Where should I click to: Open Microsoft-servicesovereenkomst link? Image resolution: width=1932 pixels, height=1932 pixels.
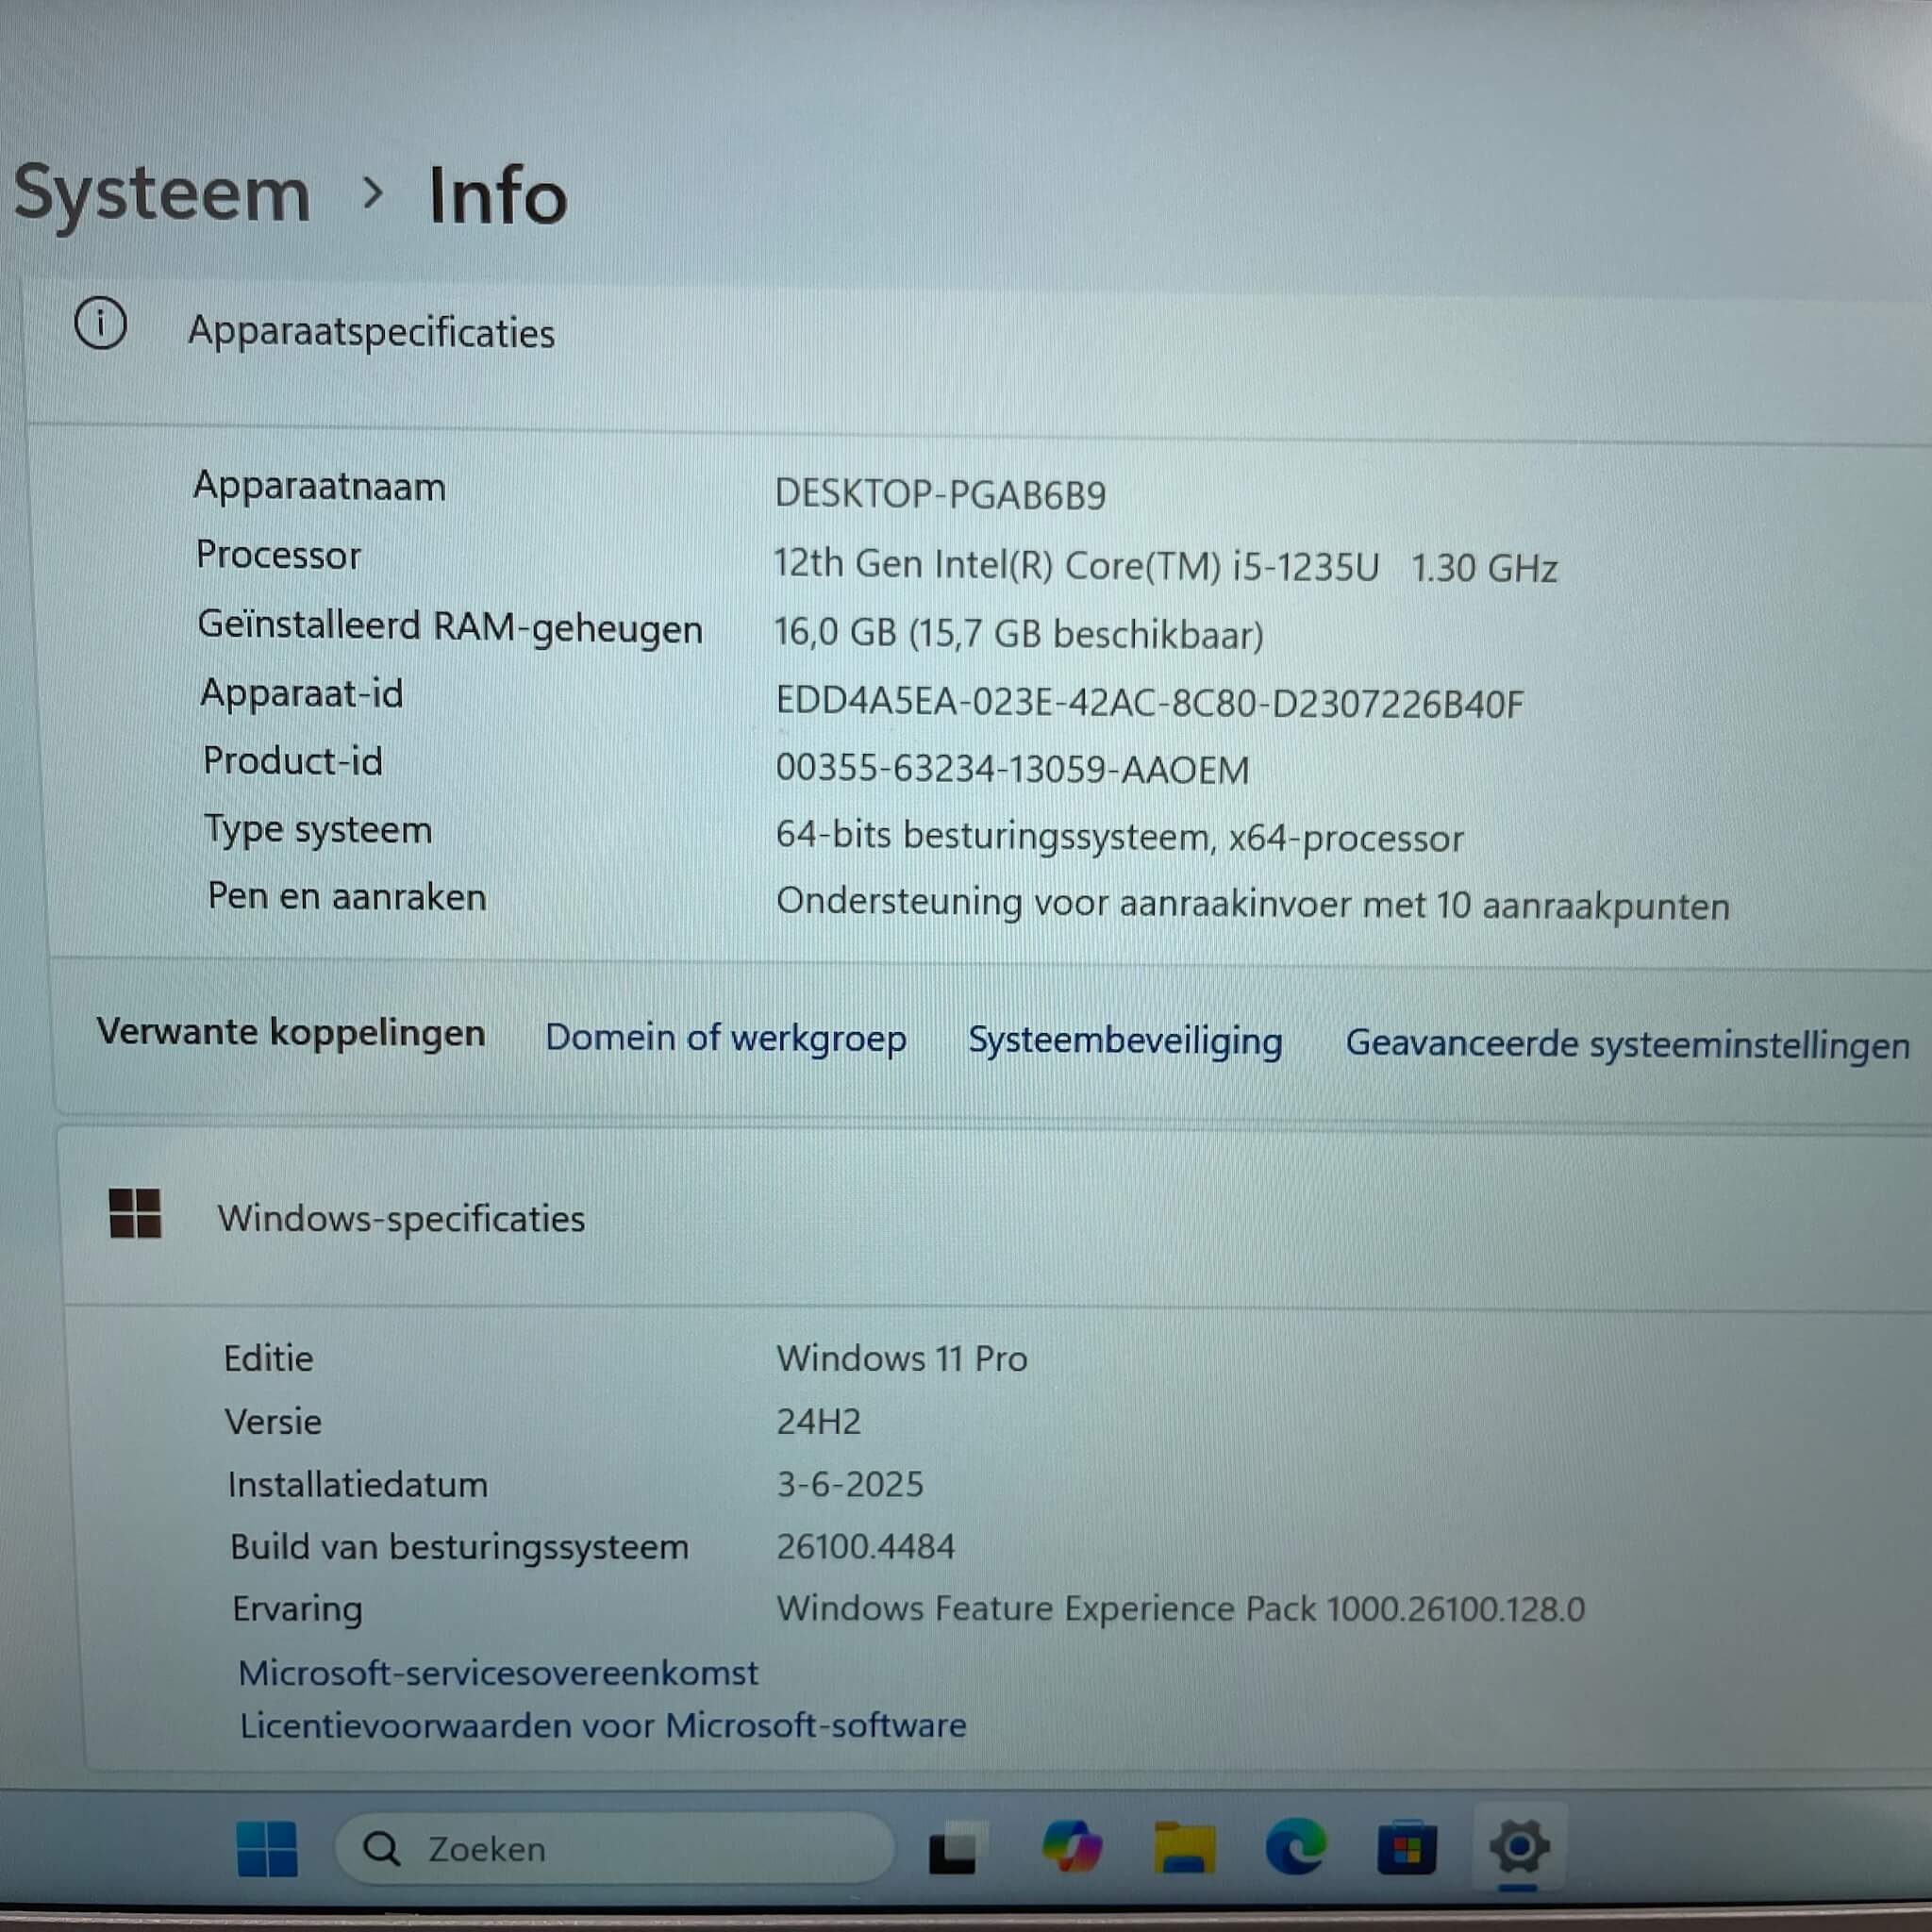(x=498, y=1673)
